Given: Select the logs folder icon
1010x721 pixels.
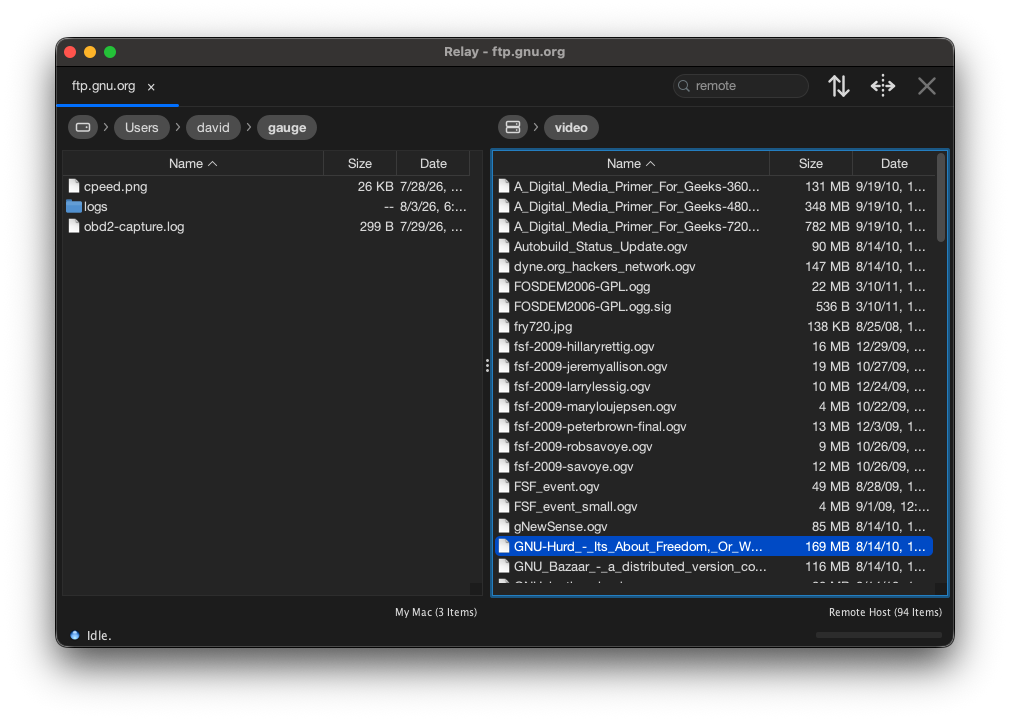Looking at the screenshot, I should 74,206.
